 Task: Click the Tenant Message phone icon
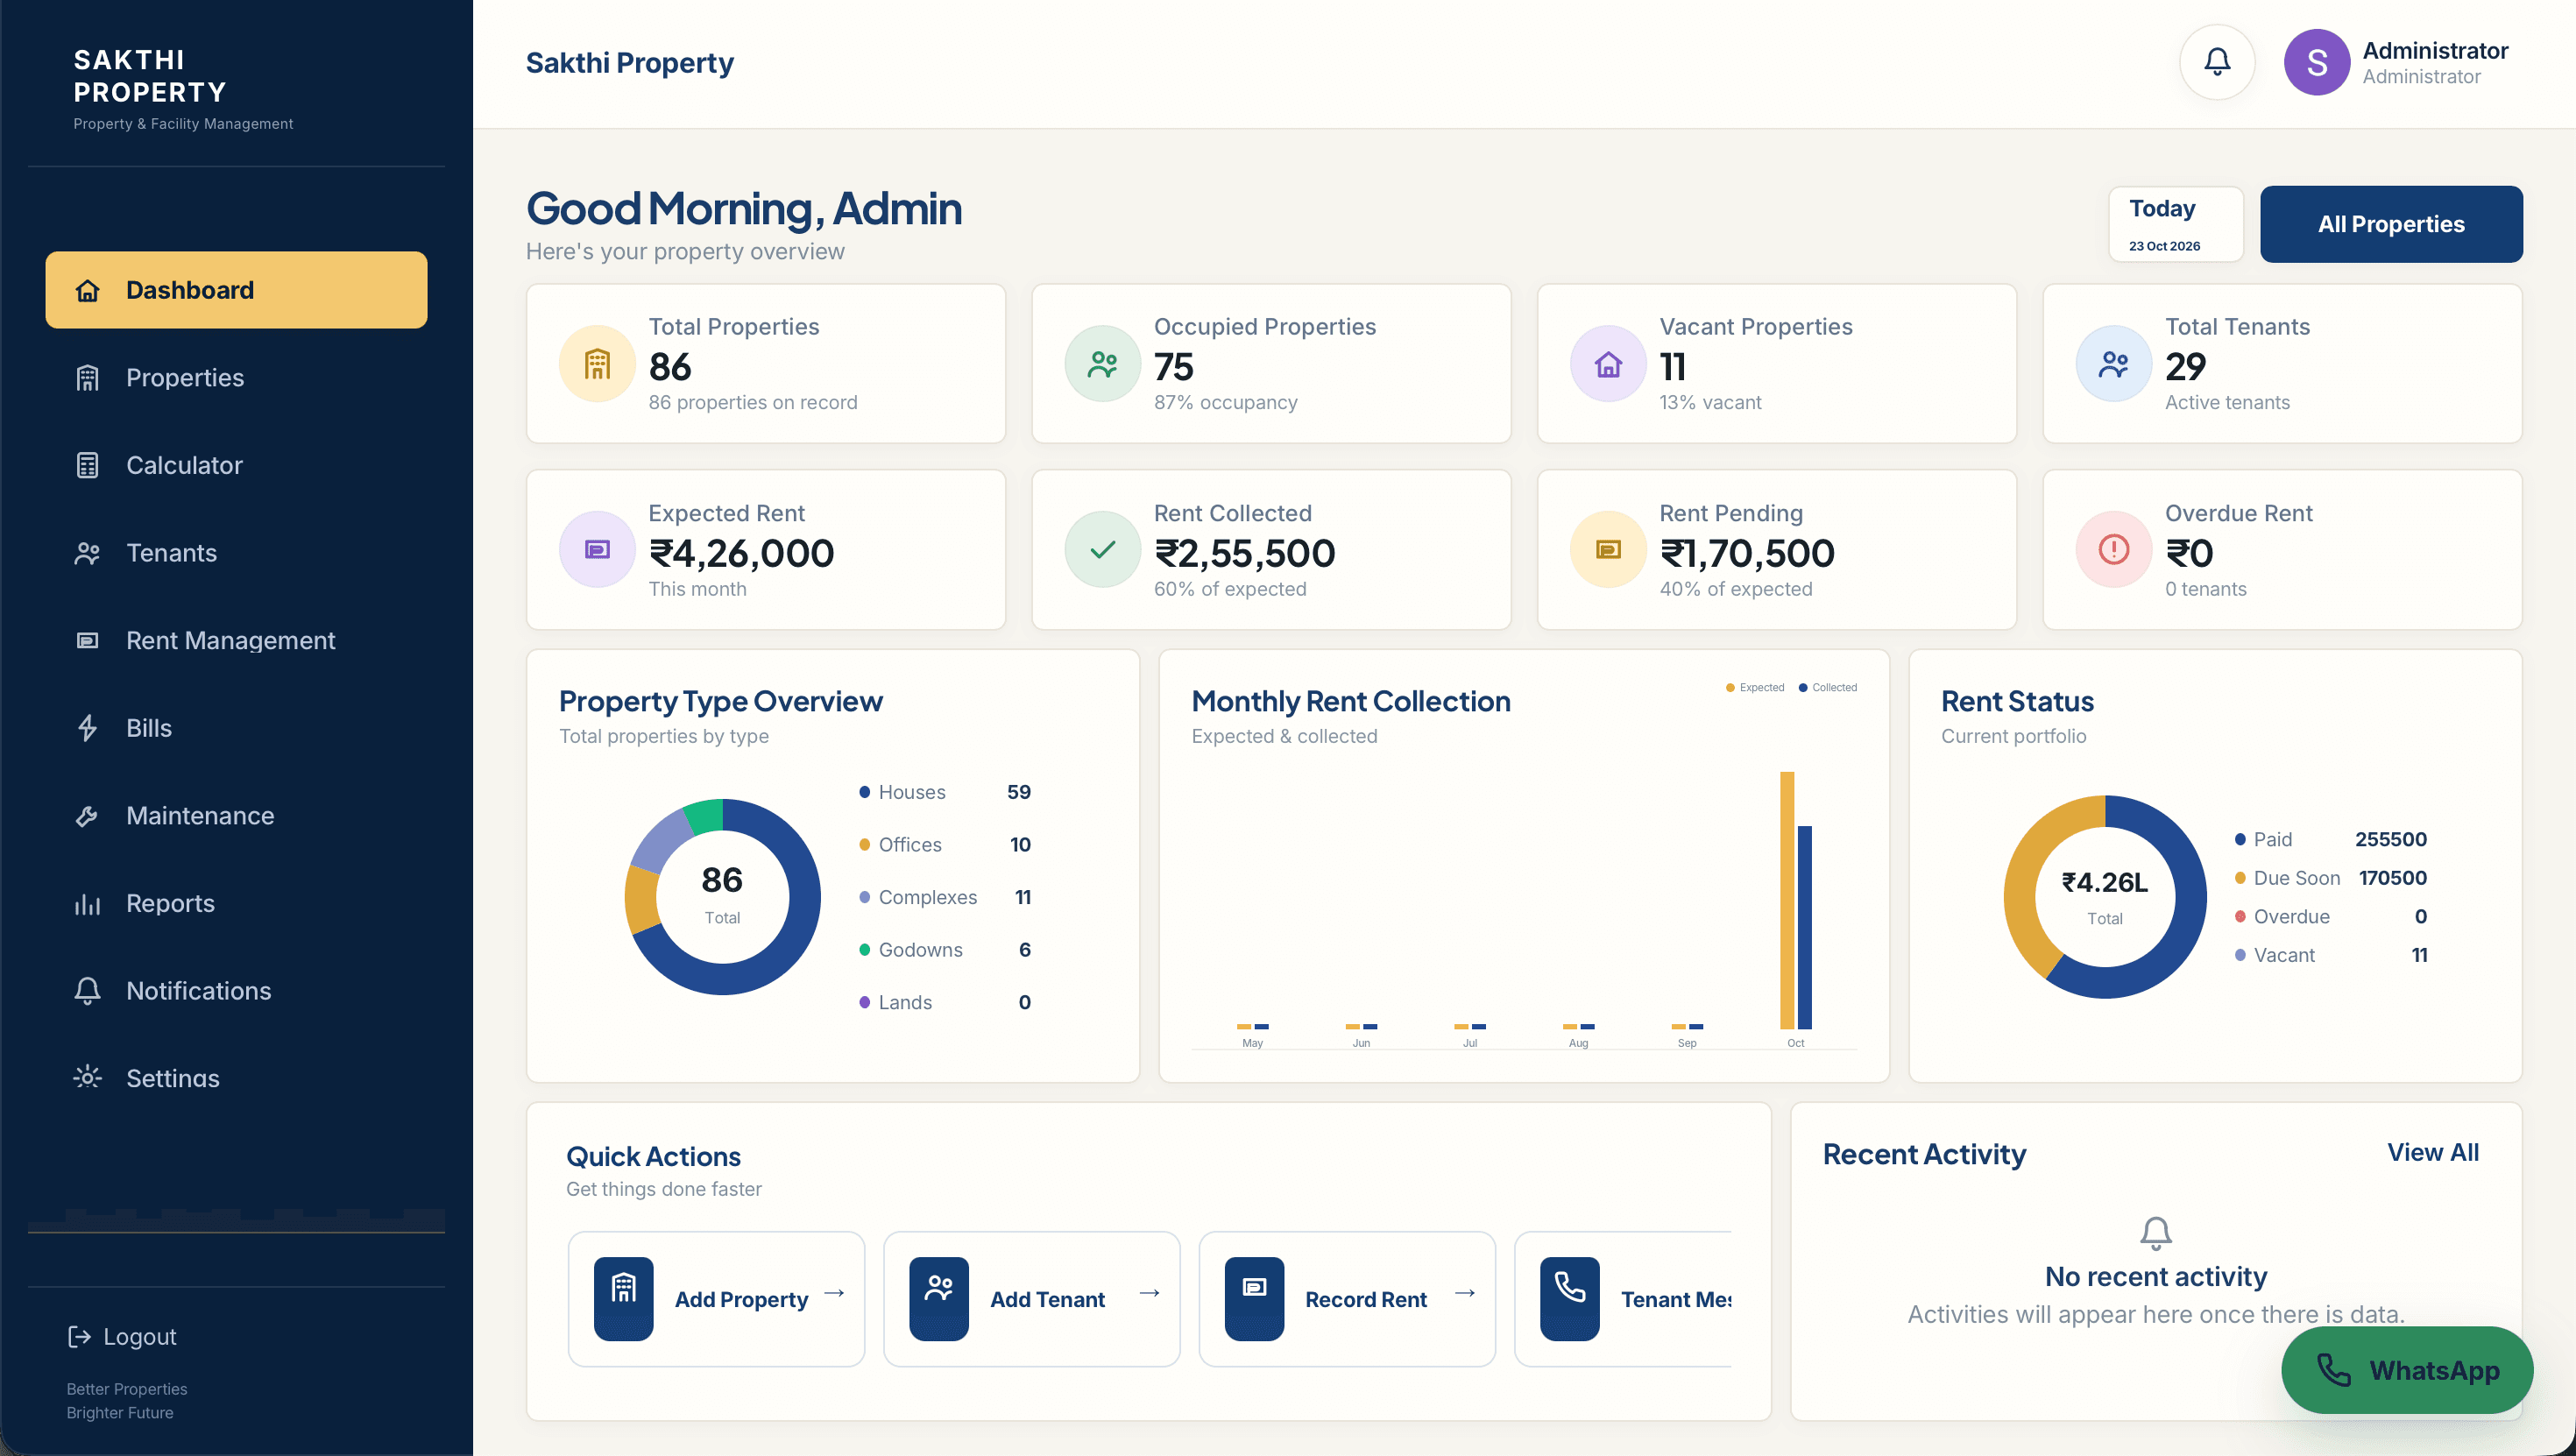point(1570,1298)
